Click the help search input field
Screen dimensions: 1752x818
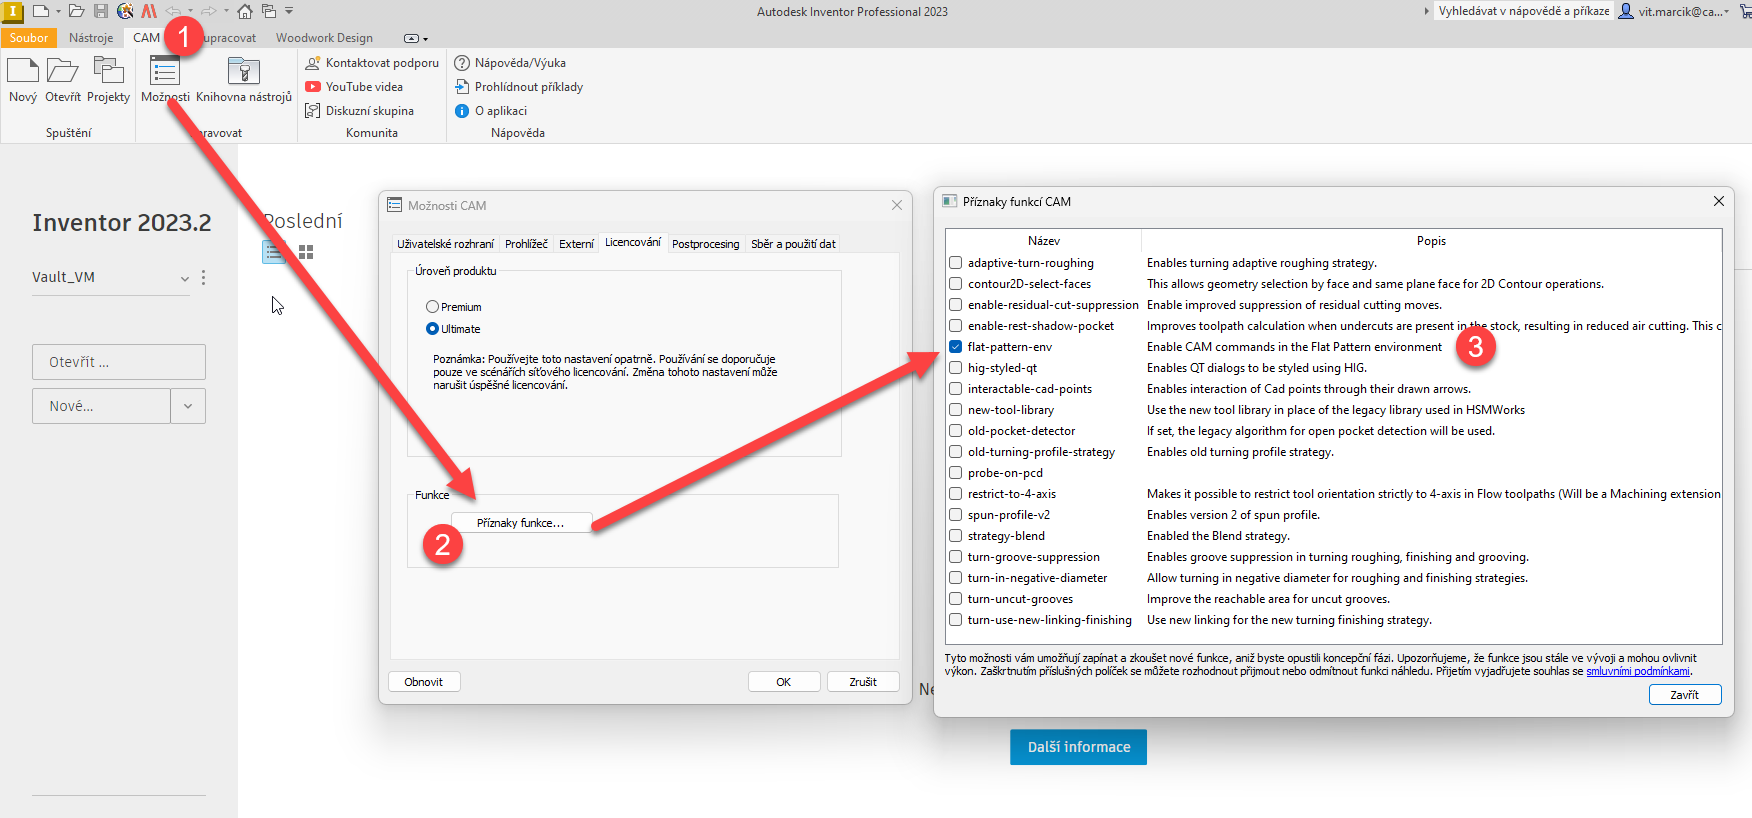tap(1522, 11)
